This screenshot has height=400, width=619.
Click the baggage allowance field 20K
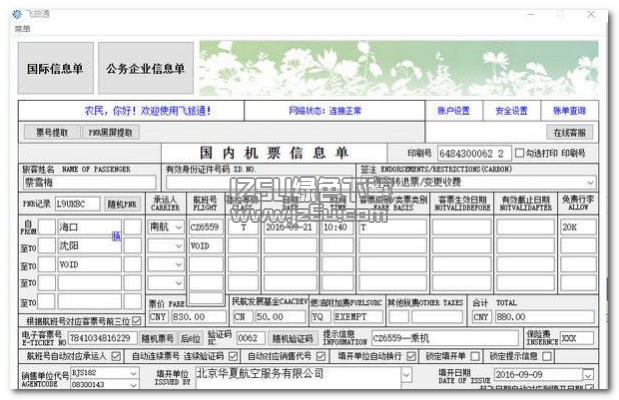(578, 227)
